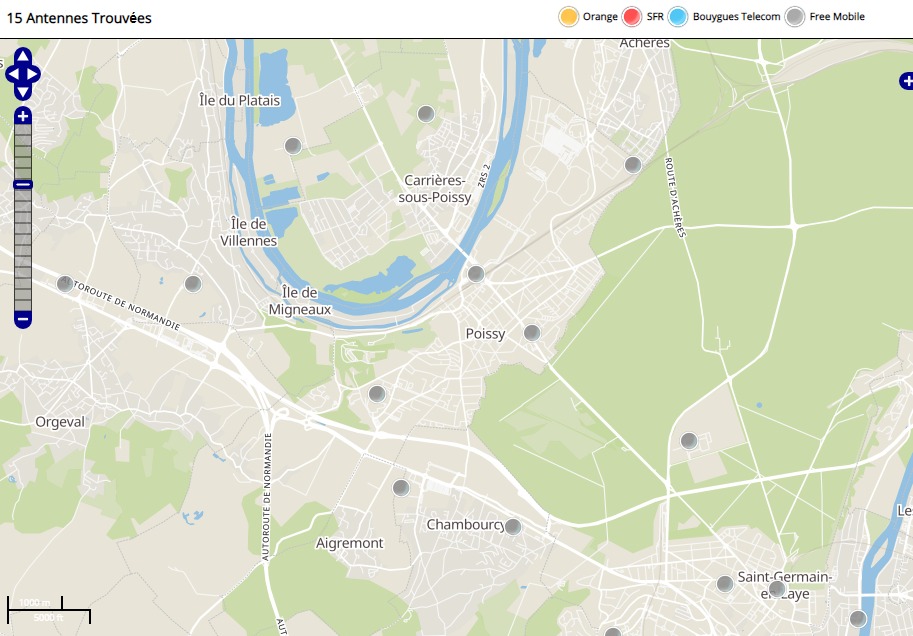Click the pan down arrow
The width and height of the screenshot is (913, 636).
tap(23, 92)
